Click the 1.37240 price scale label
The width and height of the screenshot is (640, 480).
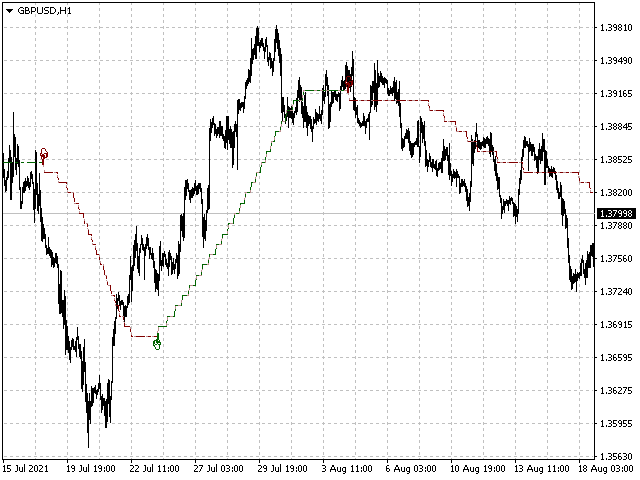(616, 291)
